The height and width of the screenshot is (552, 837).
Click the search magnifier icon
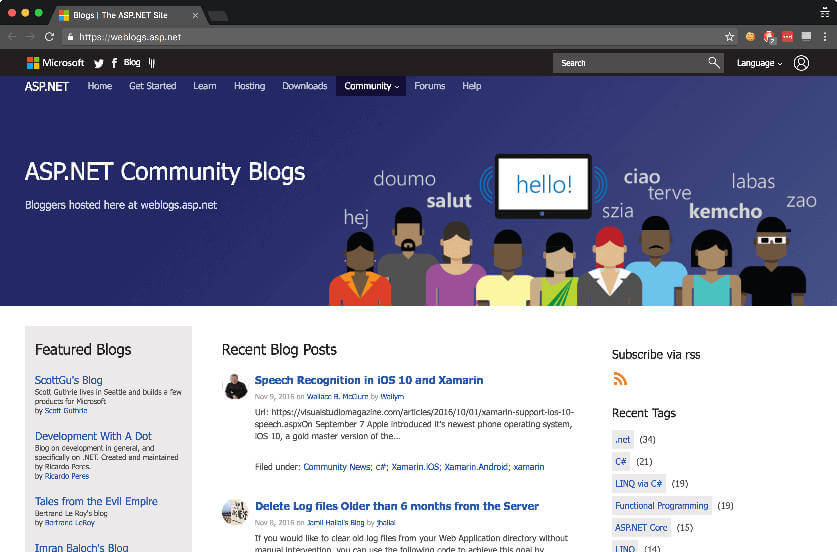click(714, 62)
